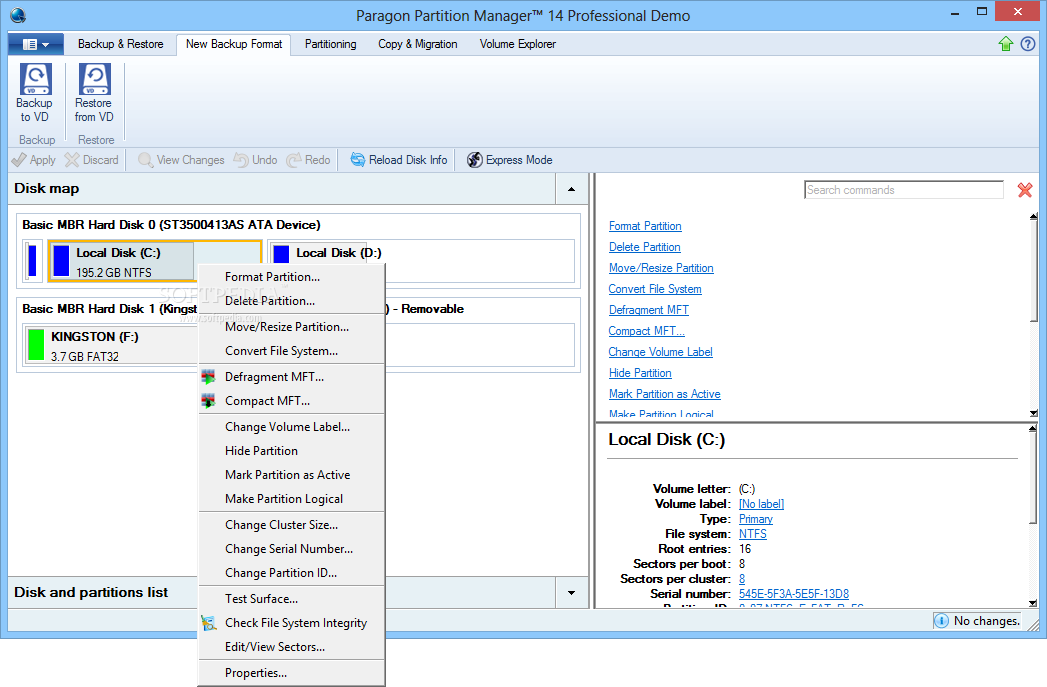The image size is (1047, 687).
Task: Switch to the Partitioning tab
Action: click(x=331, y=44)
